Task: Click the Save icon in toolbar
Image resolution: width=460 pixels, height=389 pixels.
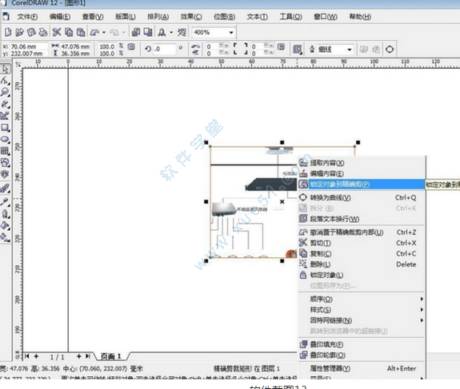Action: tap(31, 32)
